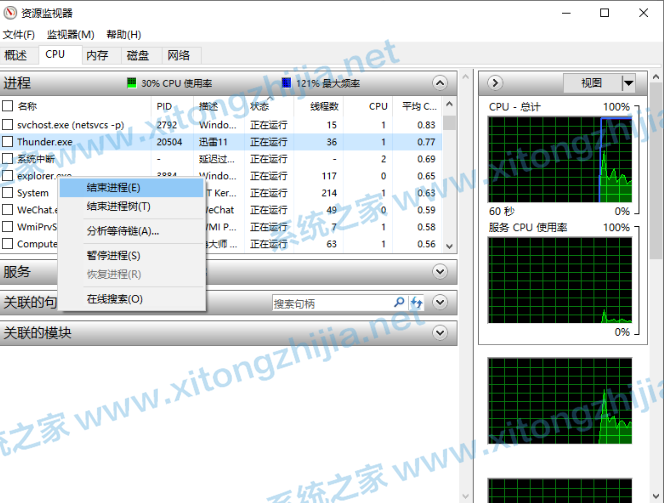
Task: Sort by the 线程数 column header
Action: click(x=318, y=106)
